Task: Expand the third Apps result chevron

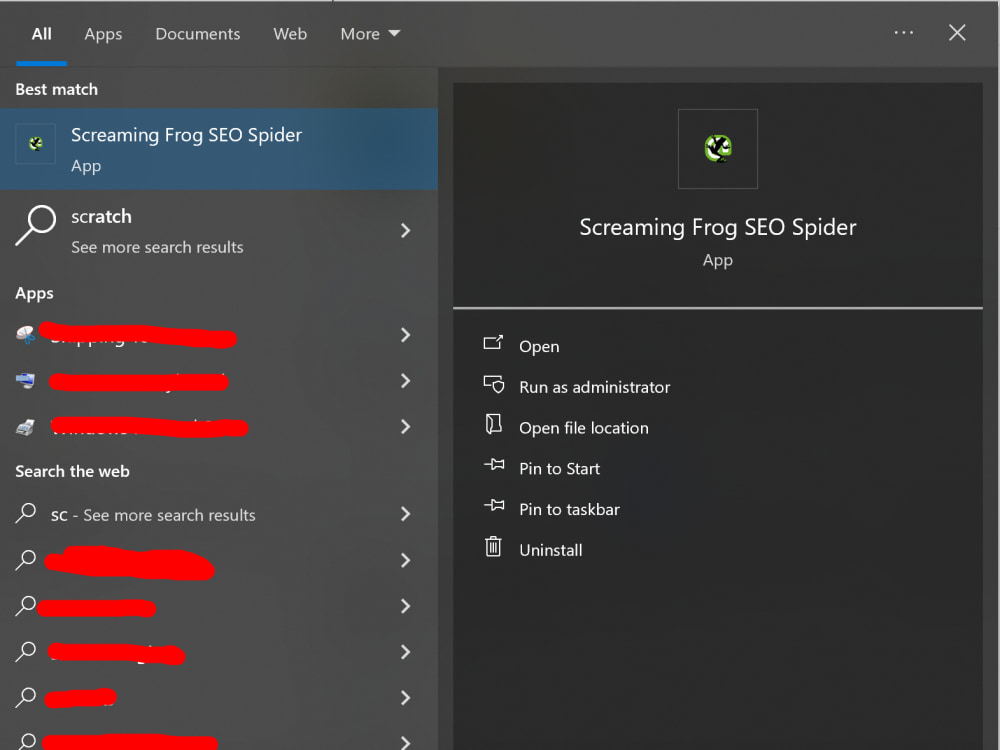Action: (x=406, y=427)
